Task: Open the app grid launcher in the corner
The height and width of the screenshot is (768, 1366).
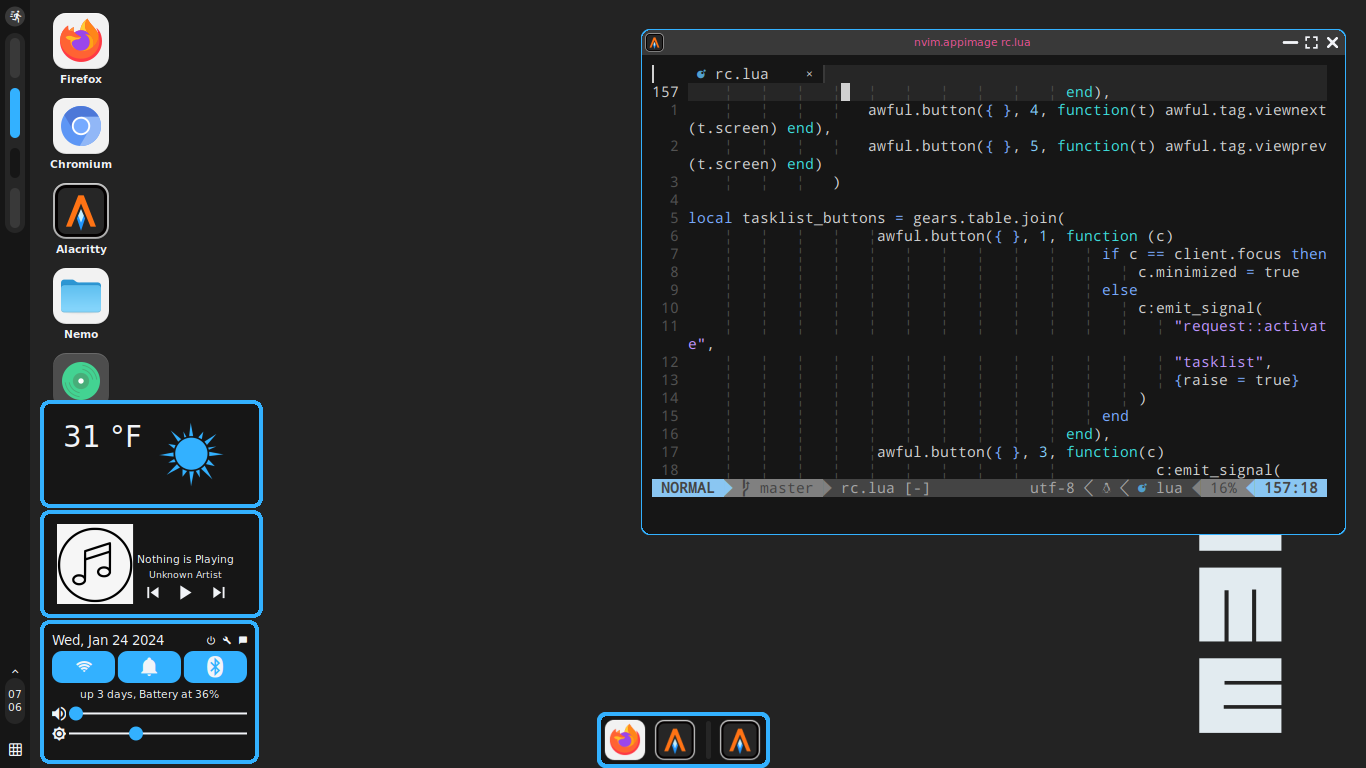Action: [x=15, y=748]
